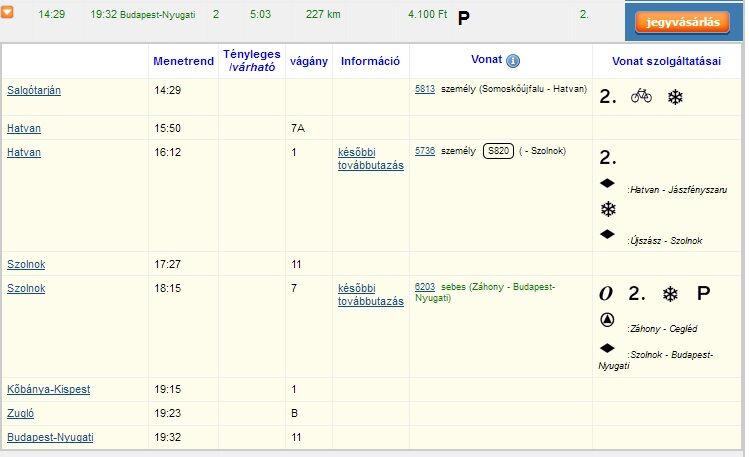Image resolution: width=749 pixels, height=457 pixels.
Task: Collapse the 14:29 journey details arrow
Action: click(6, 11)
